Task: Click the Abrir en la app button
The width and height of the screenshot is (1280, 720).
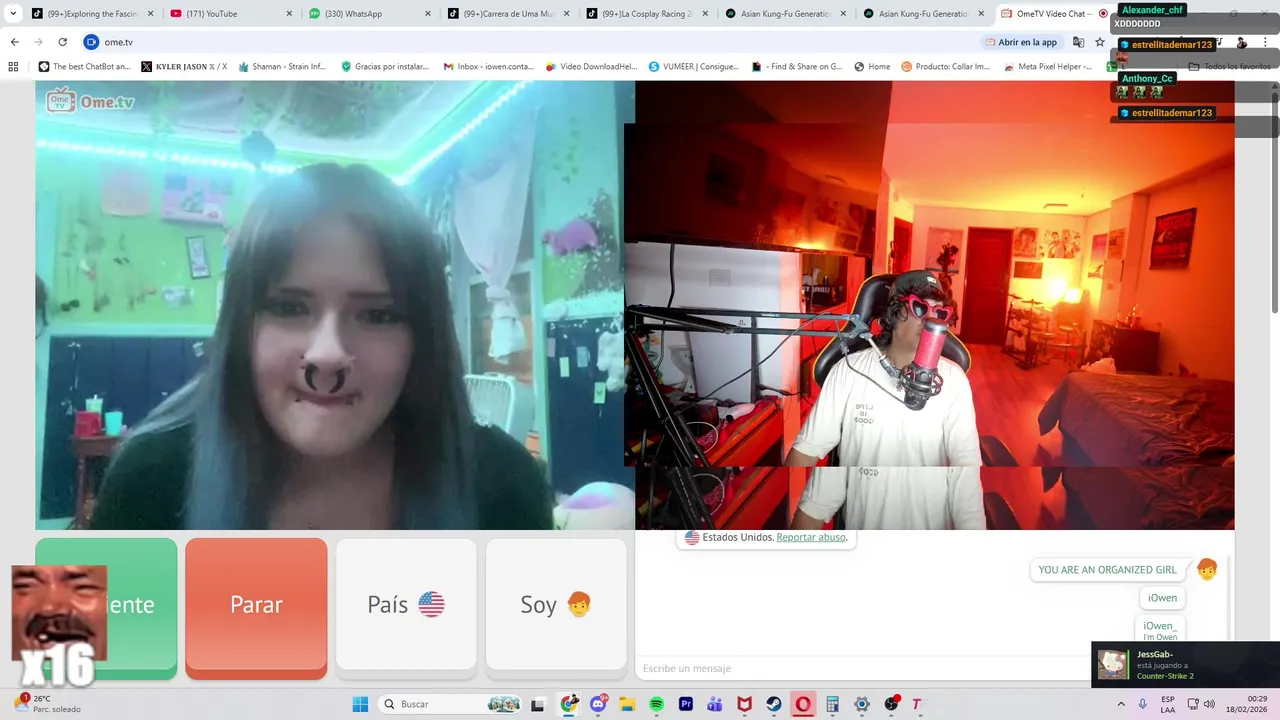Action: (1021, 42)
